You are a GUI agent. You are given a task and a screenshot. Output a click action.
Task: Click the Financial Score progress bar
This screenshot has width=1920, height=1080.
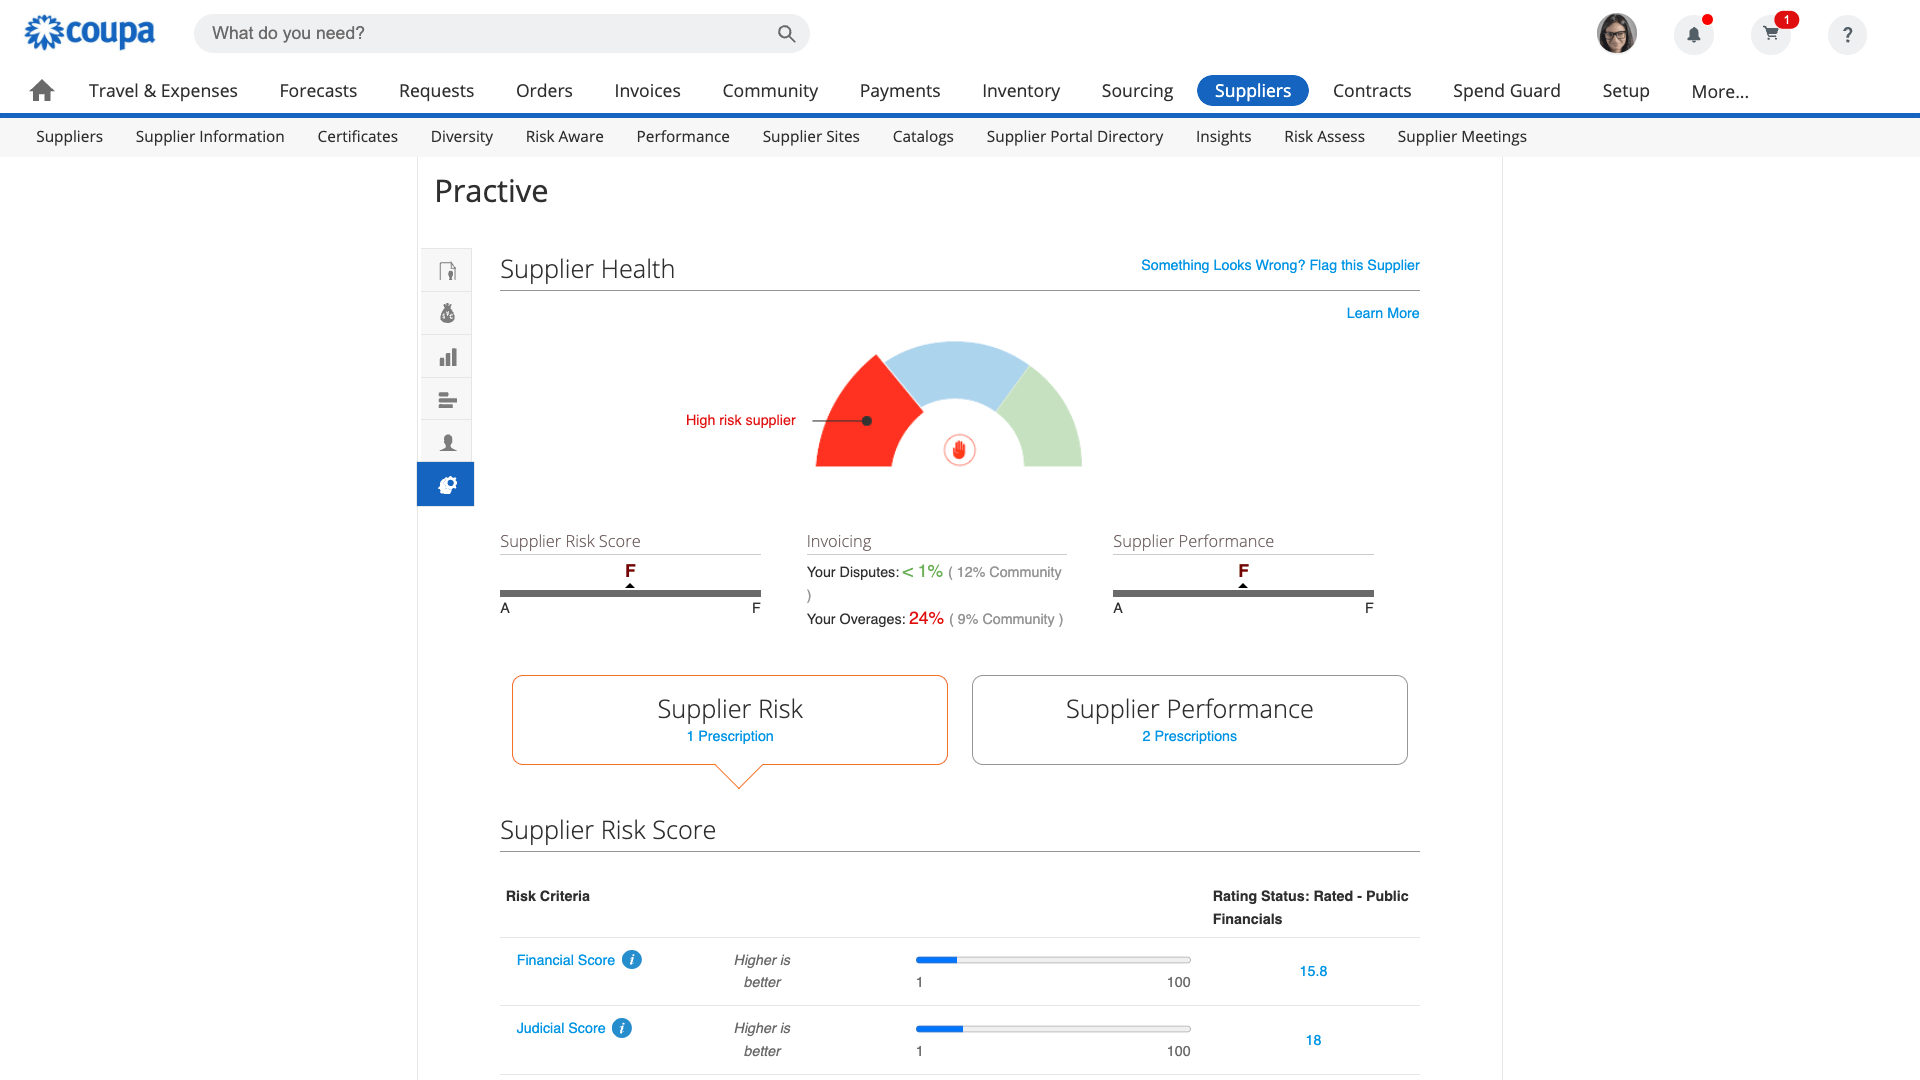coord(1052,959)
